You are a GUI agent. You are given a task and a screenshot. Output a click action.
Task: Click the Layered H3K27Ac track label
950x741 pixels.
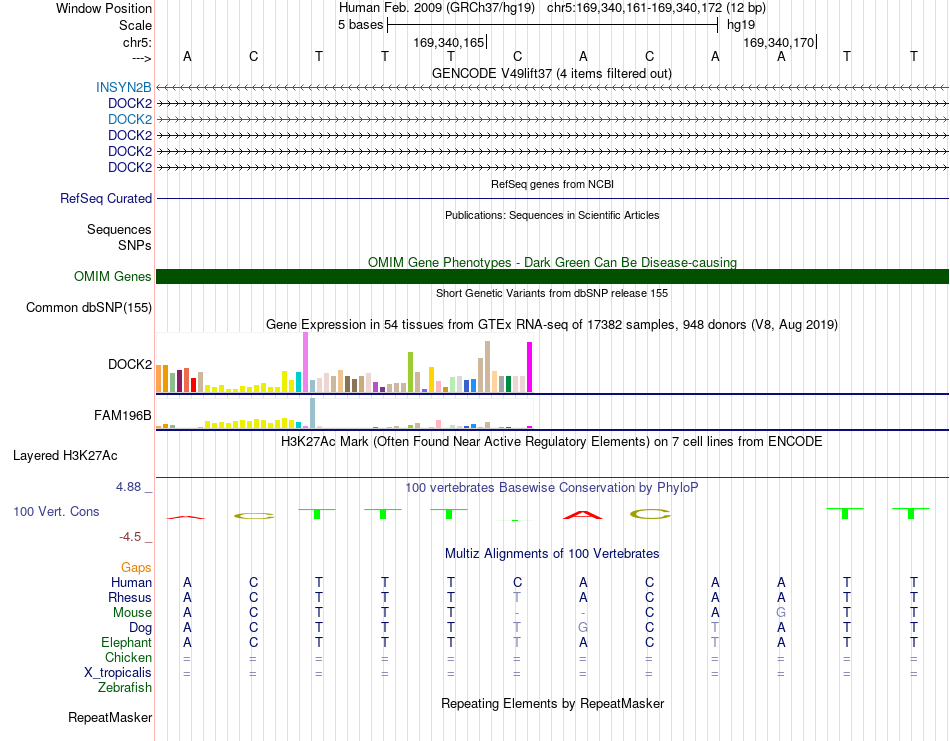coord(65,456)
